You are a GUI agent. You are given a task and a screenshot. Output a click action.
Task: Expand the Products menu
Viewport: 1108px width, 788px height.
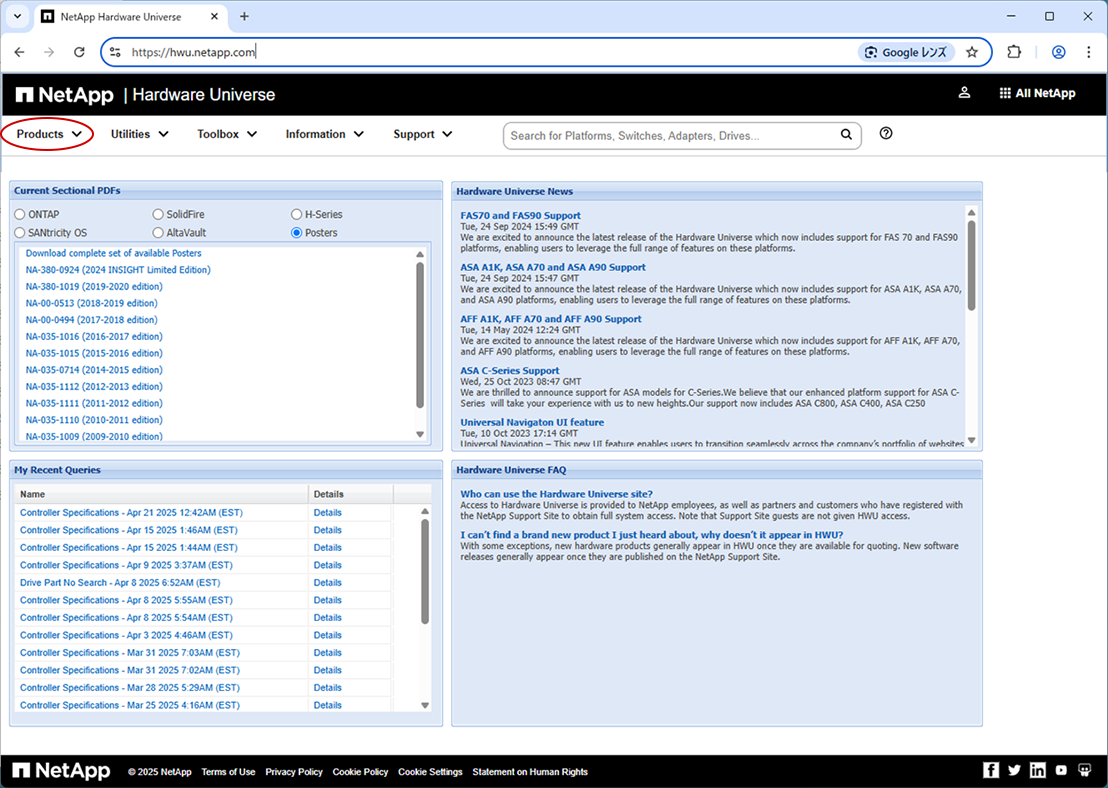[x=49, y=134]
